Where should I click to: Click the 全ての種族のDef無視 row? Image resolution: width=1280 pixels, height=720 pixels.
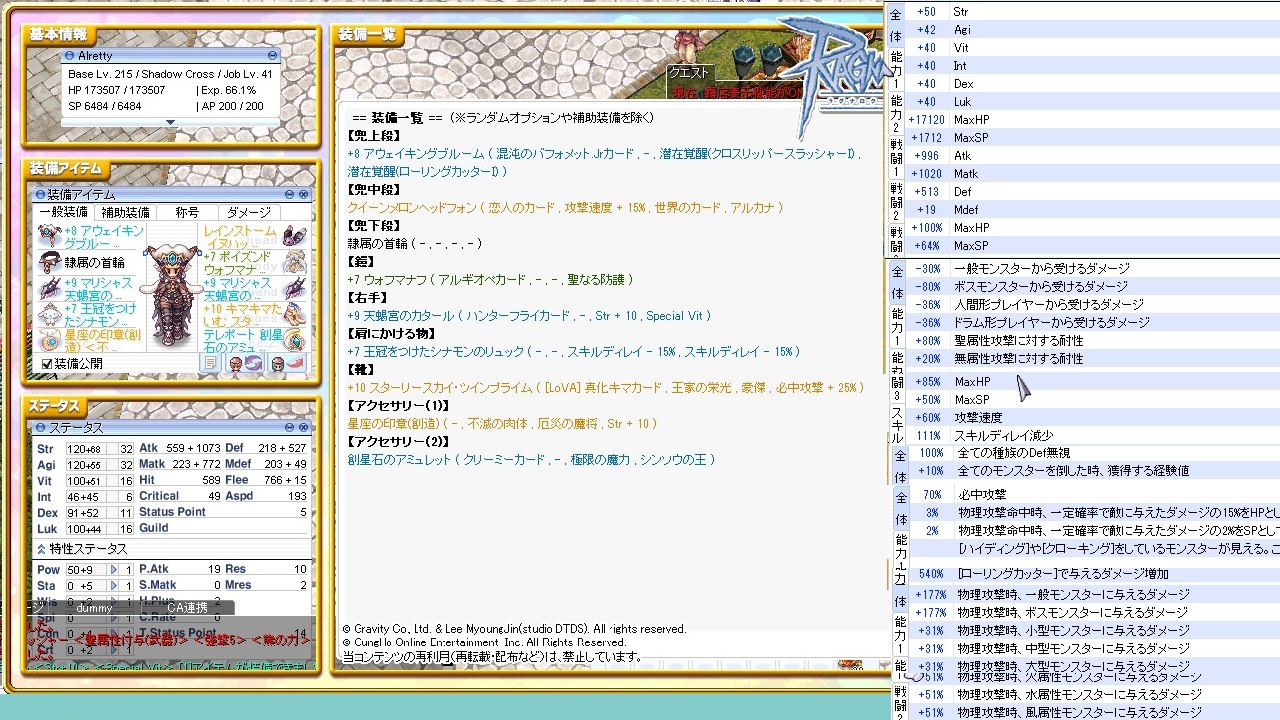(1093, 453)
